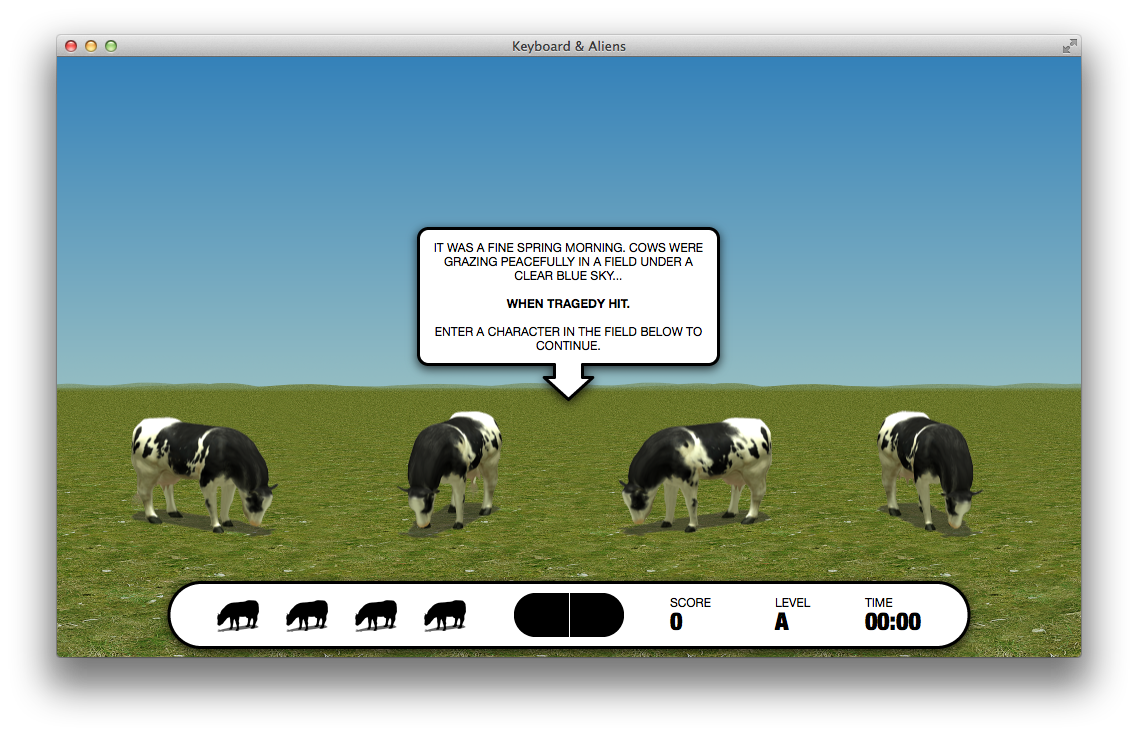Click the LEVEL label
The width and height of the screenshot is (1138, 736).
(x=792, y=602)
